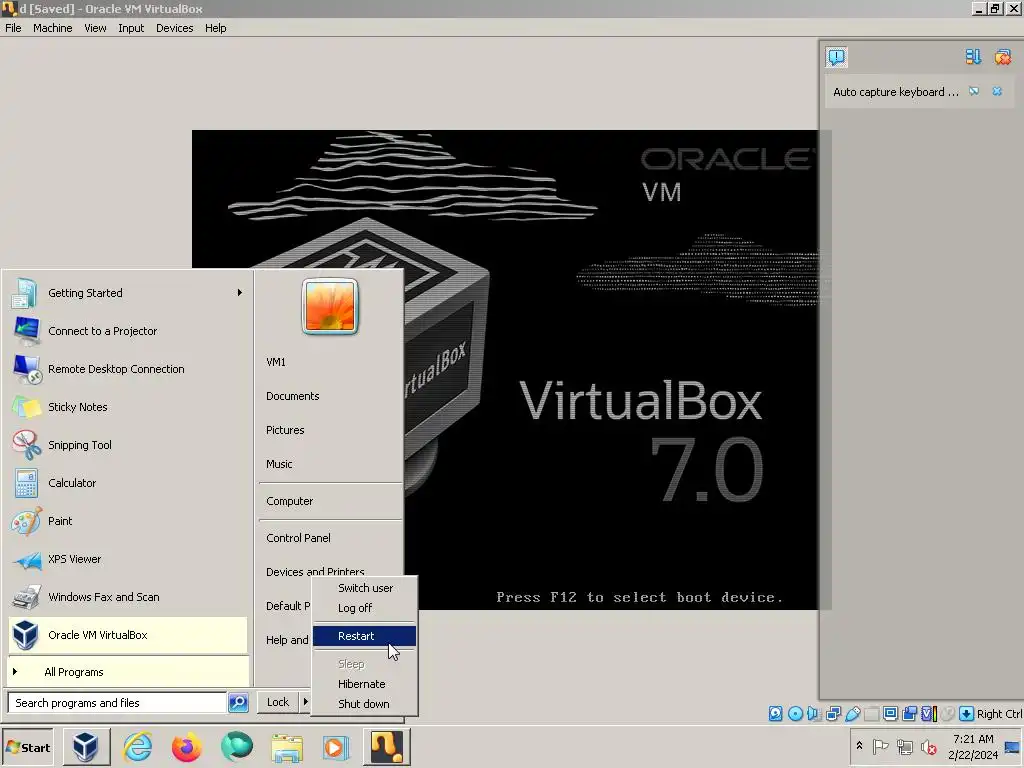
Task: Select Shut down in the shutdown menu
Action: click(x=364, y=704)
